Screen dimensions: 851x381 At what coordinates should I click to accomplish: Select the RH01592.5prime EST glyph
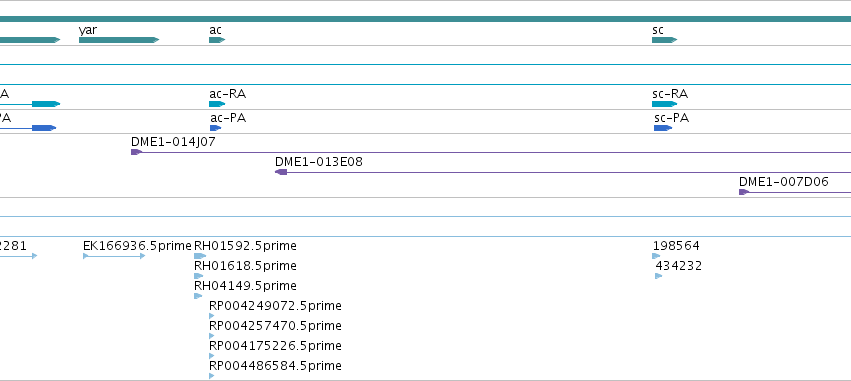[x=200, y=256]
